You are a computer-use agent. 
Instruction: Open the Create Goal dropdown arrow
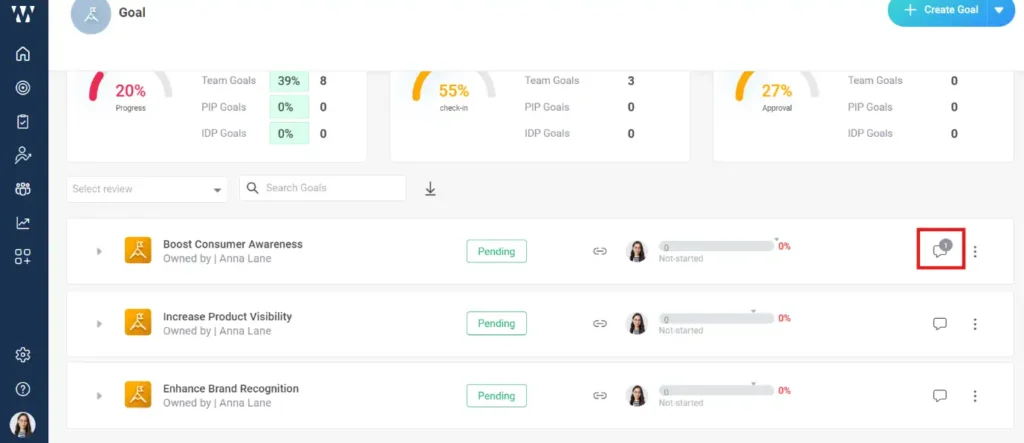point(999,10)
